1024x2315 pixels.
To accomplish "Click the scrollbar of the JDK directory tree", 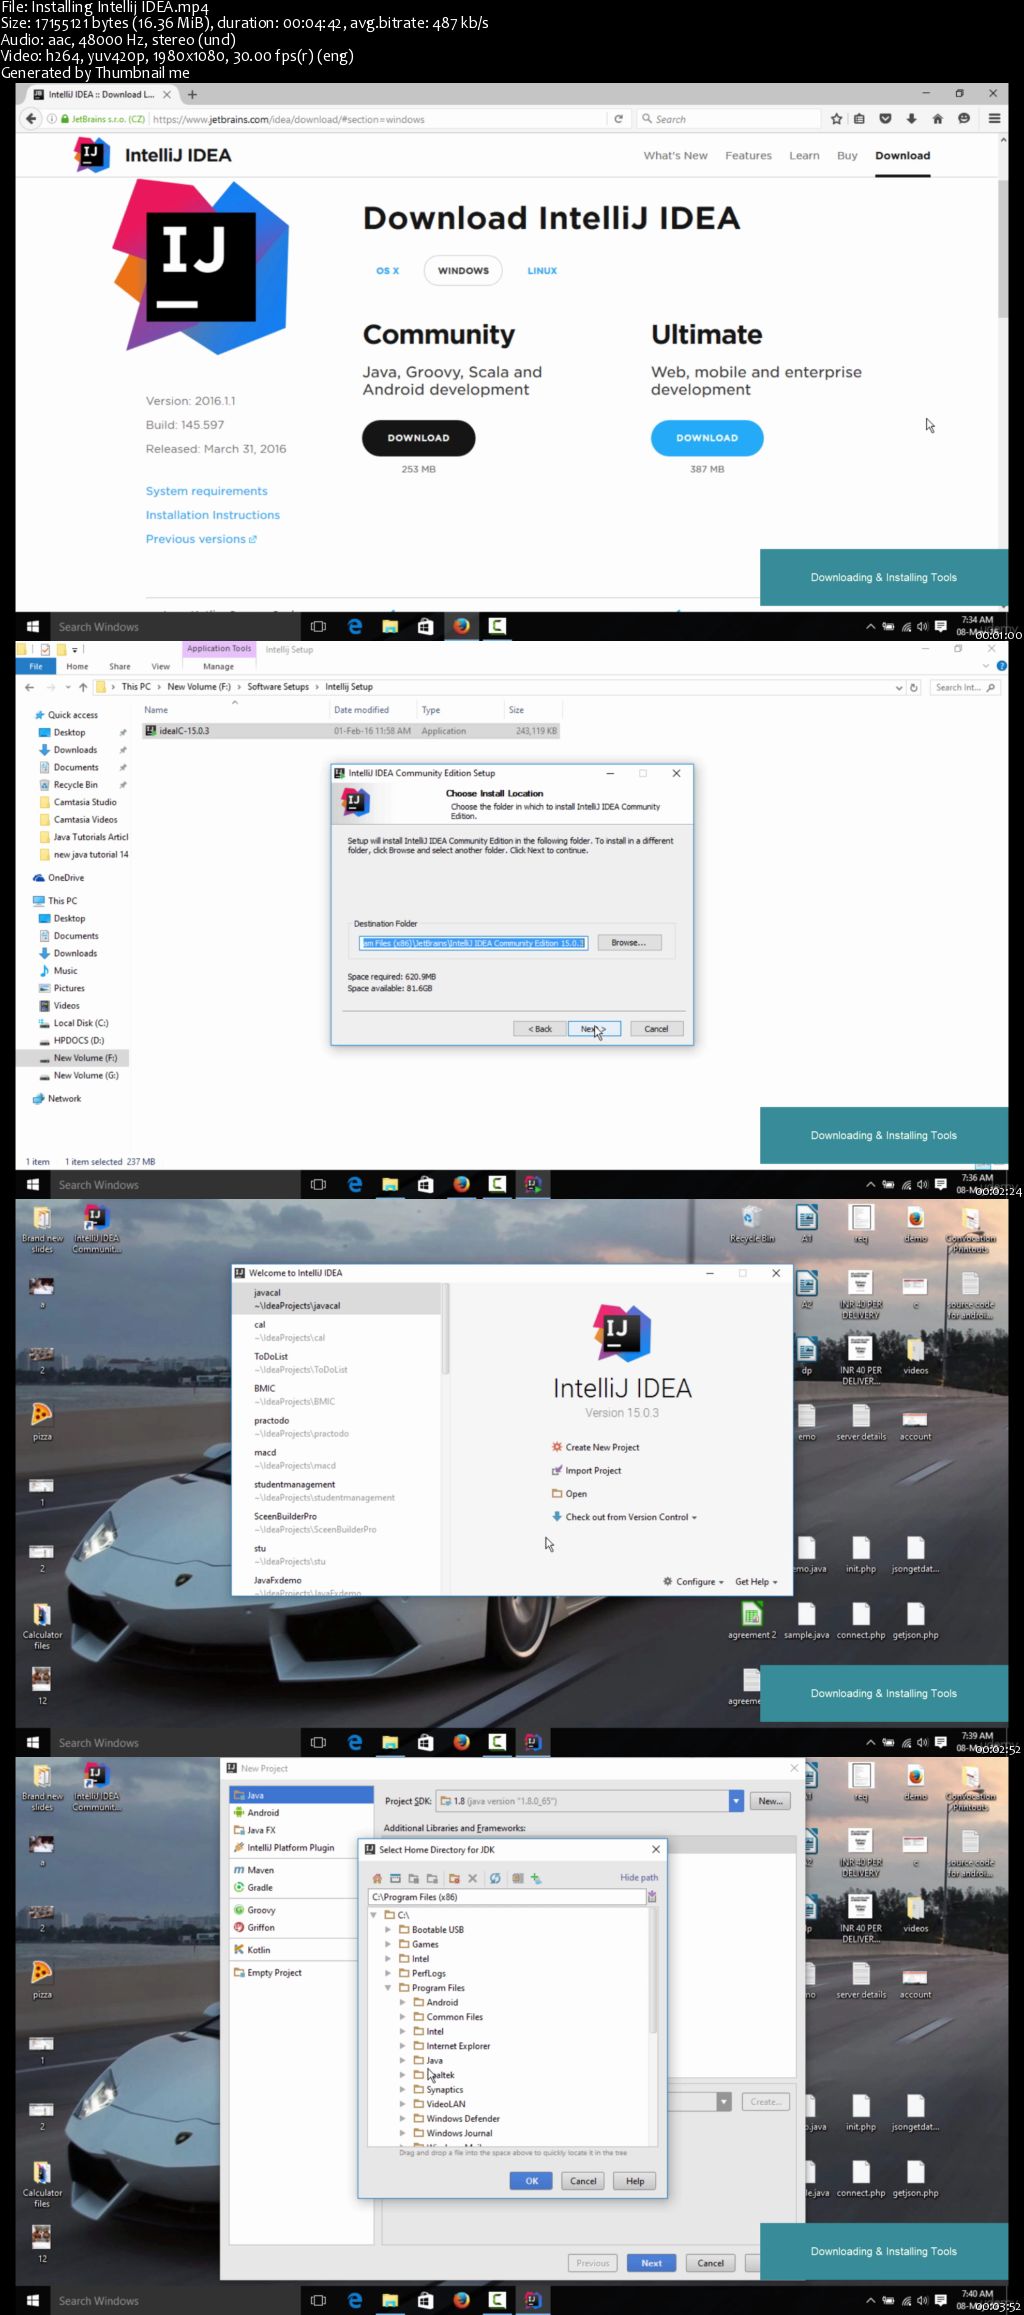I will pos(654,1971).
